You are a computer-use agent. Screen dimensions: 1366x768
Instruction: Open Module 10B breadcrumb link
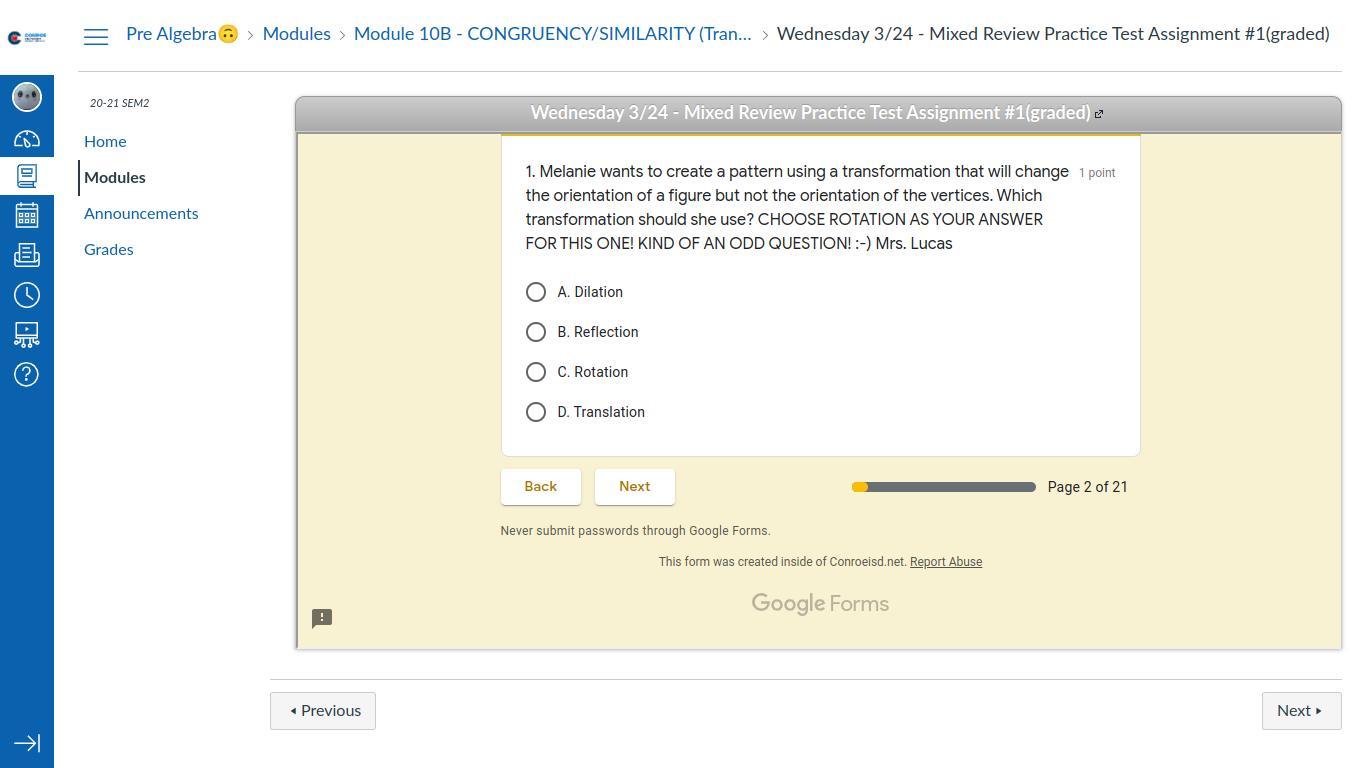point(552,34)
